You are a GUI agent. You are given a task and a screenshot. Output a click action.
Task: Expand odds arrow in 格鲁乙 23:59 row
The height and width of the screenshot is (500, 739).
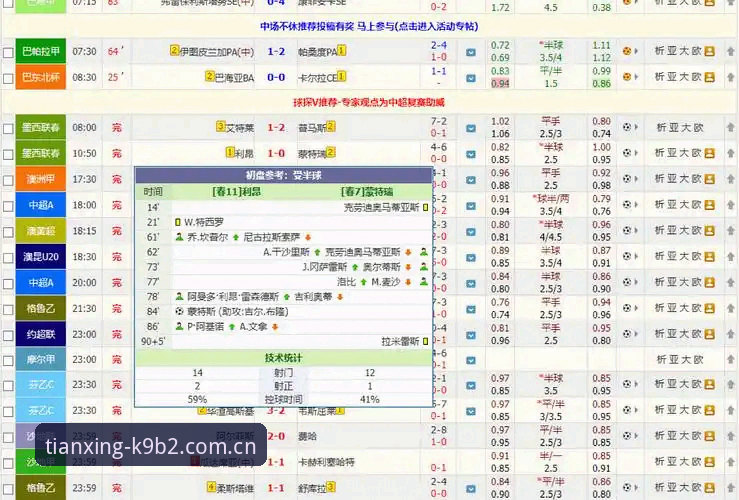636,487
